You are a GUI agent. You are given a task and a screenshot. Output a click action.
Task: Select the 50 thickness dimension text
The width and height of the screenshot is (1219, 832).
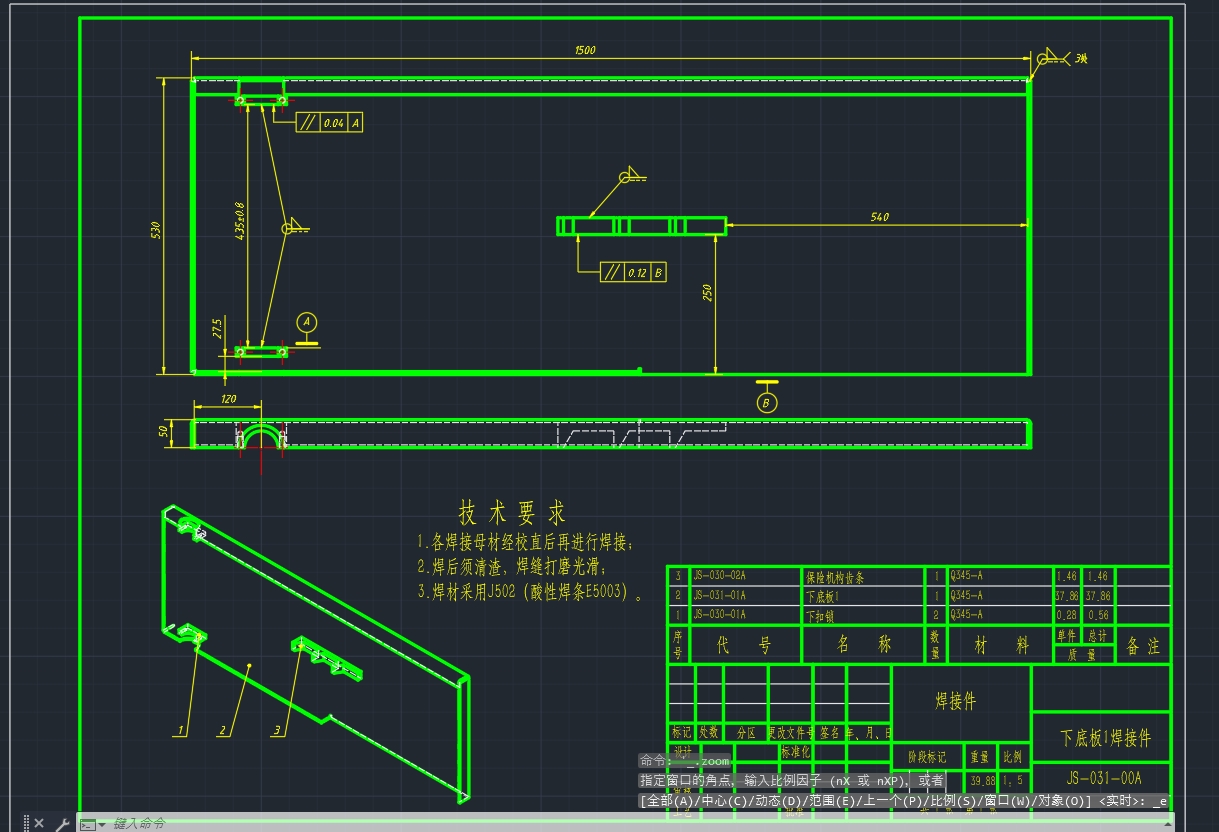click(x=165, y=432)
